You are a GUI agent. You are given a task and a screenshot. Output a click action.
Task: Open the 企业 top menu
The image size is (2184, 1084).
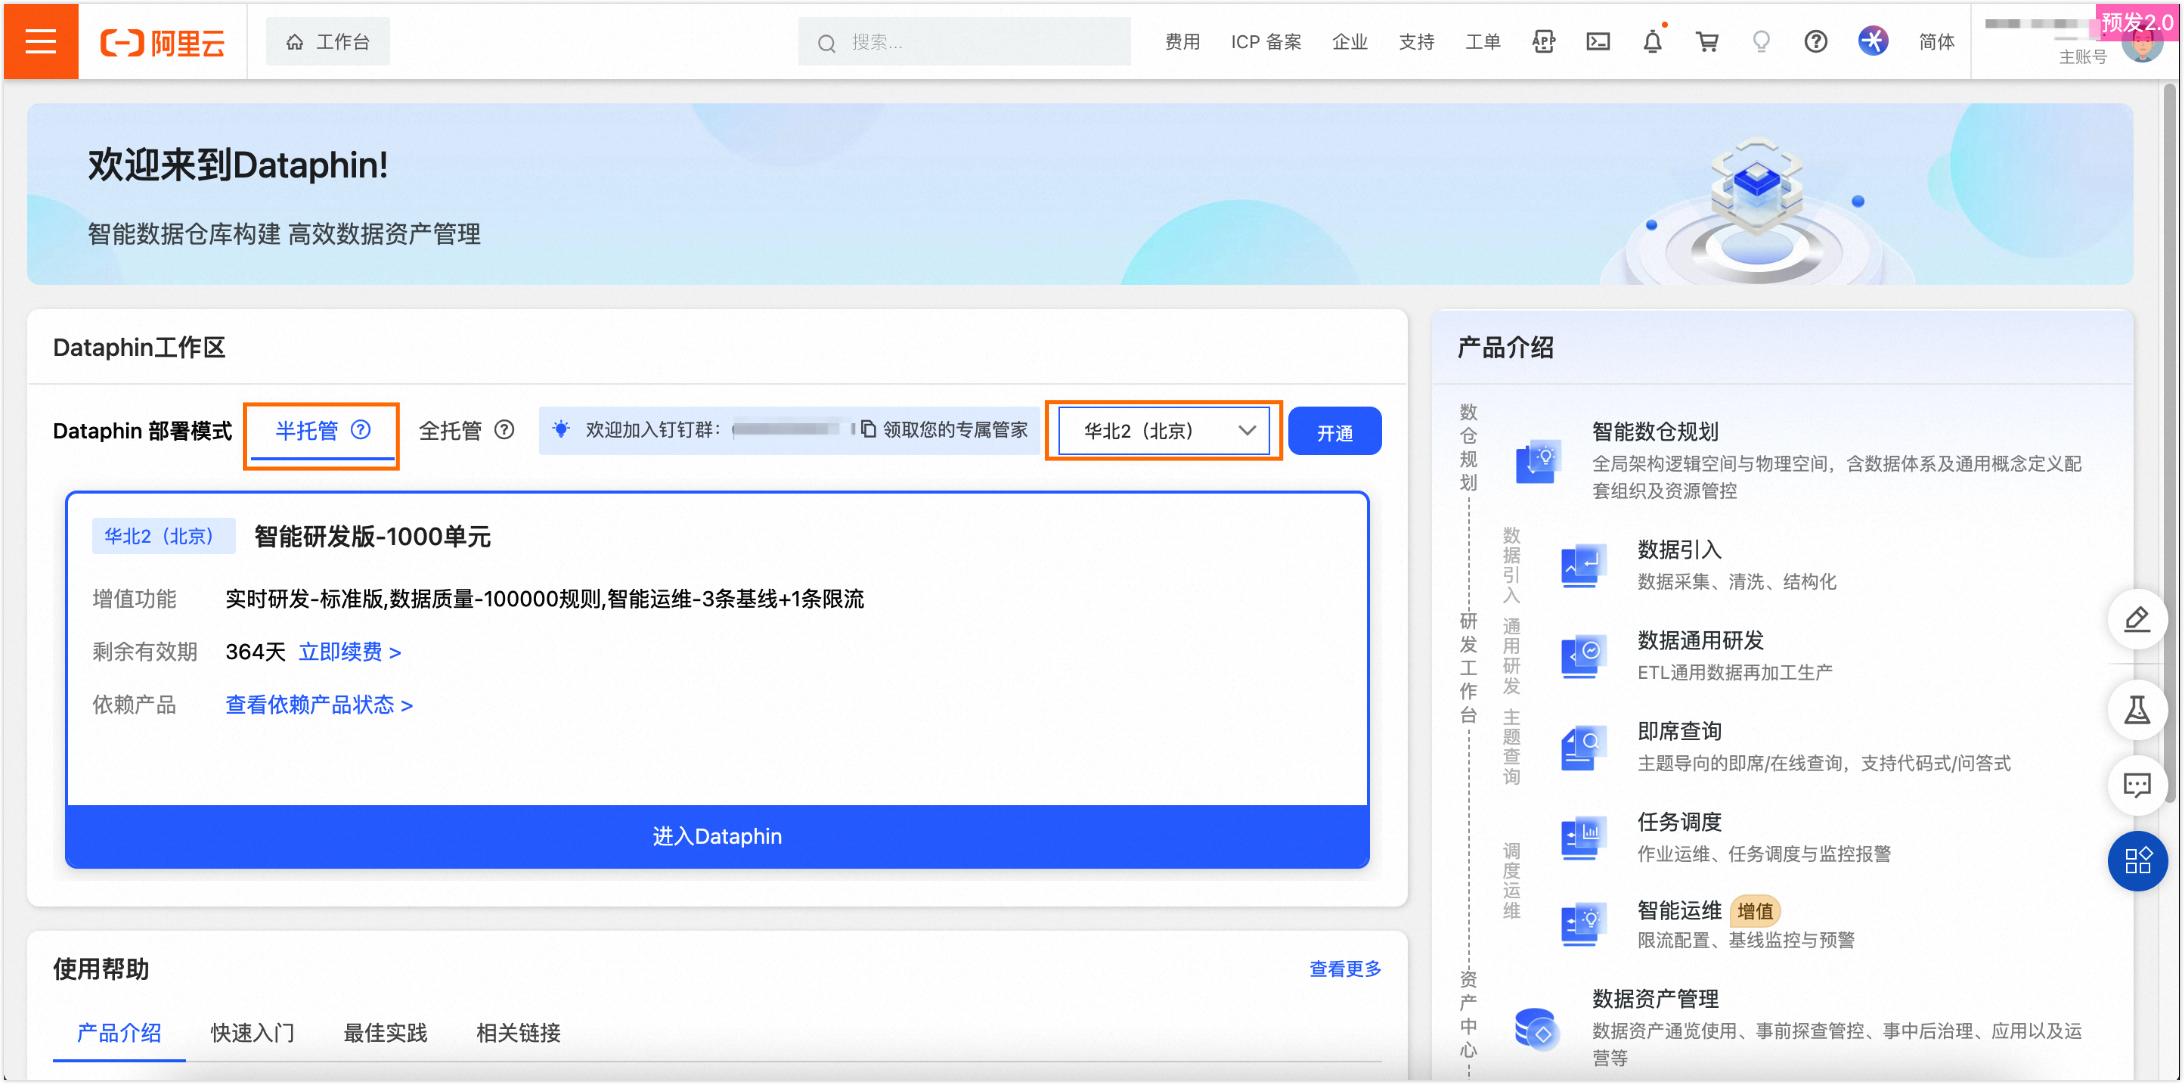pyautogui.click(x=1349, y=42)
